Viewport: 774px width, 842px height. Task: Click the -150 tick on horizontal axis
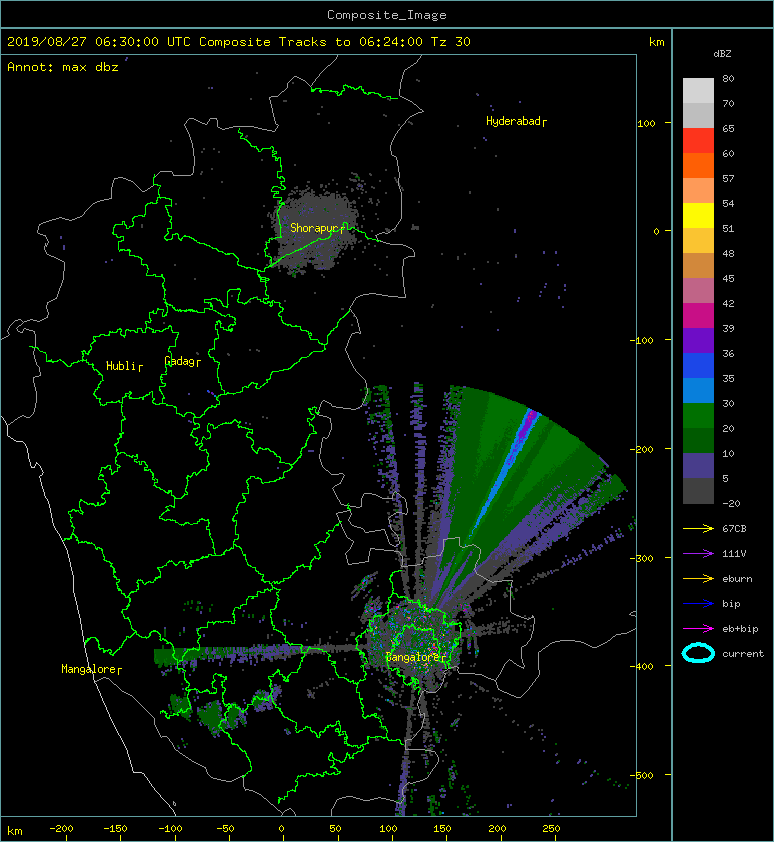point(115,829)
